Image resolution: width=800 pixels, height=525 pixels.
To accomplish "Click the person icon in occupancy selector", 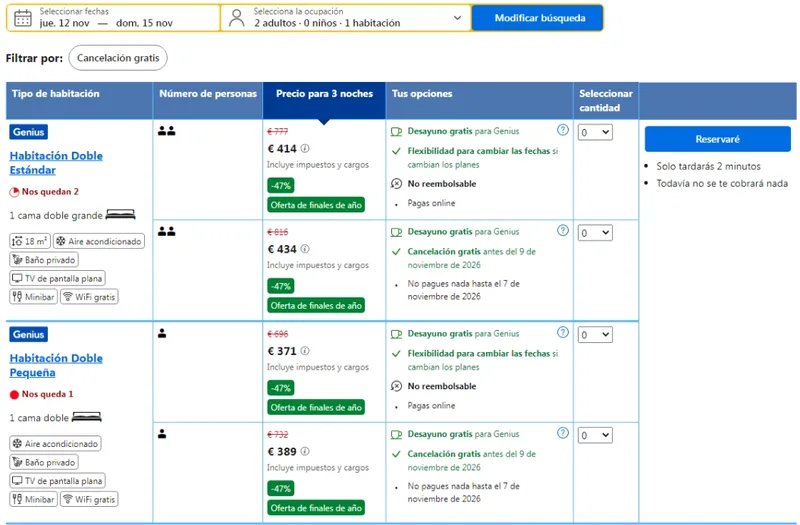I will point(236,18).
